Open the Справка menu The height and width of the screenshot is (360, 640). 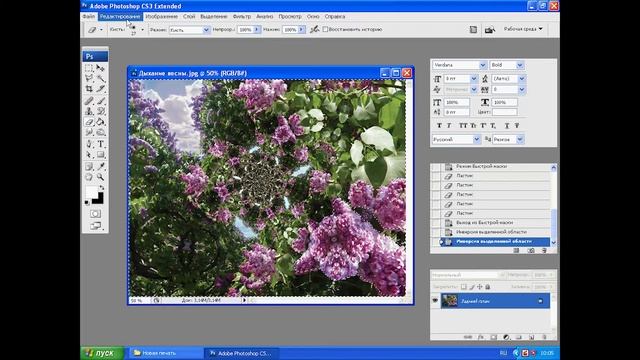pyautogui.click(x=335, y=16)
